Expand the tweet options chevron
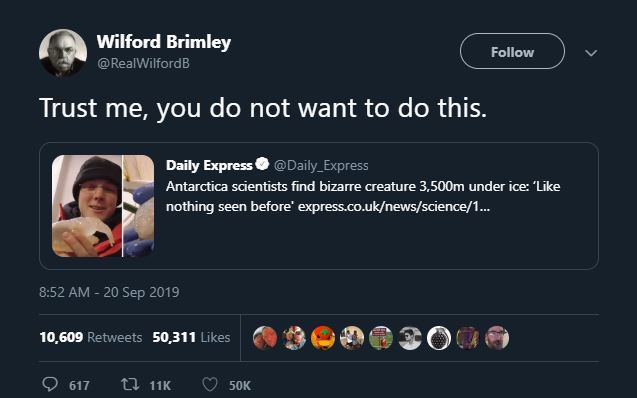 click(591, 53)
